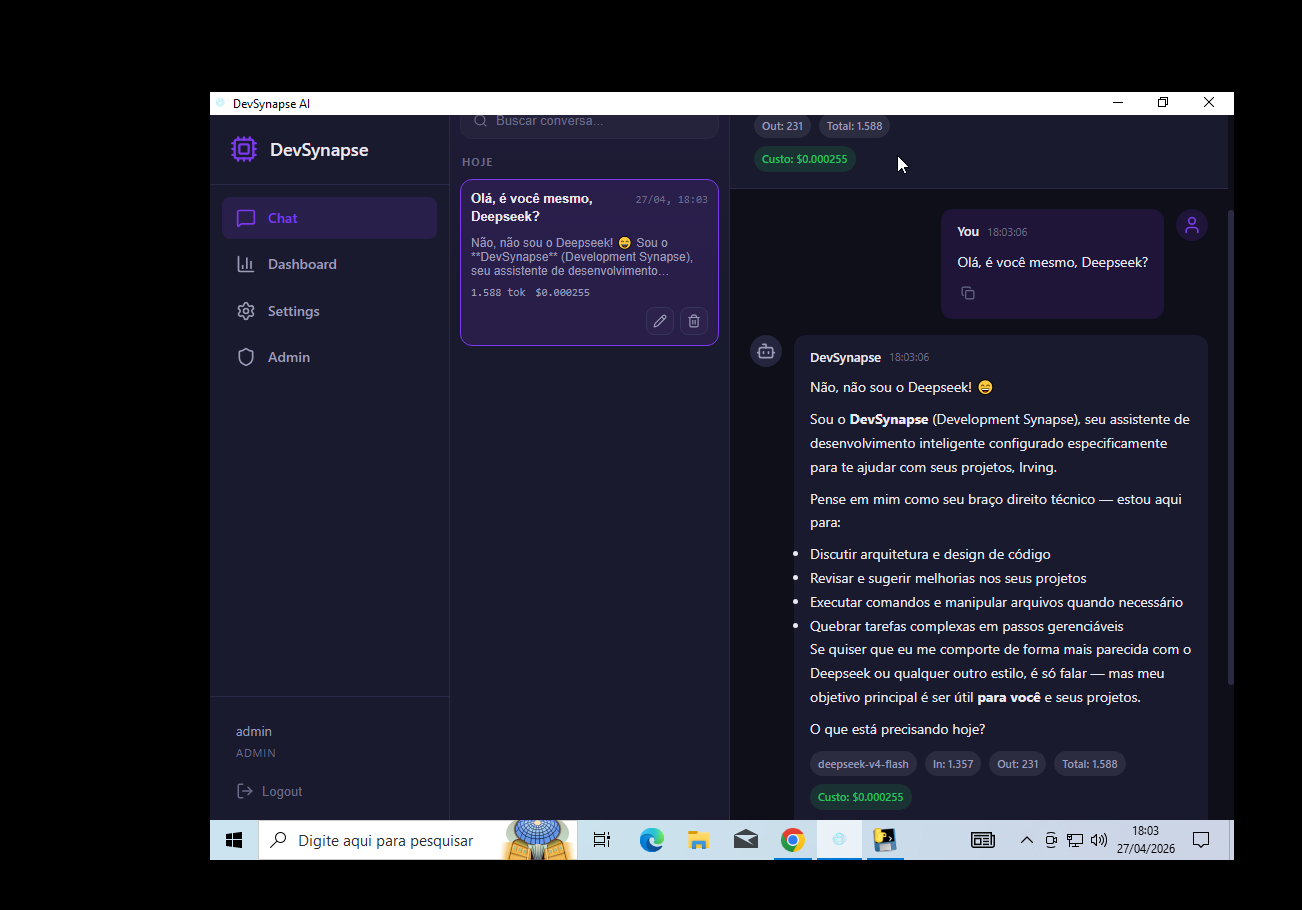Open the Python app taskbar icon
Image resolution: width=1302 pixels, height=910 pixels.
tap(884, 840)
